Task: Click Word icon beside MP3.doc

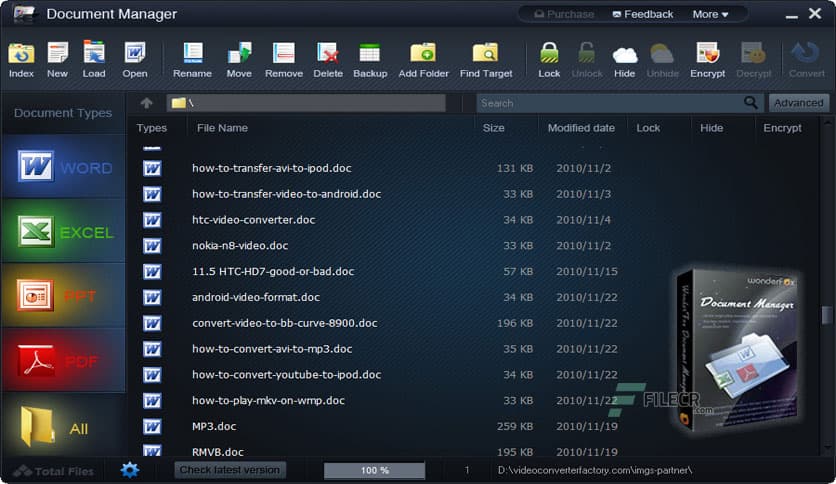Action: pos(152,426)
